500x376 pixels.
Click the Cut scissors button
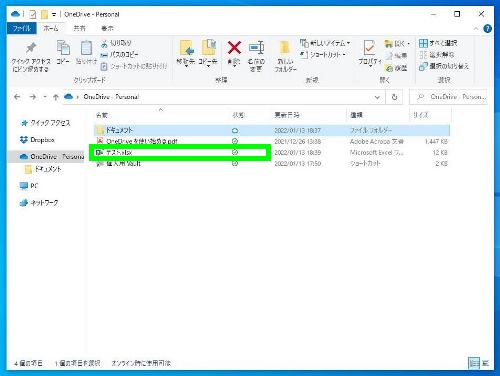tap(116, 43)
